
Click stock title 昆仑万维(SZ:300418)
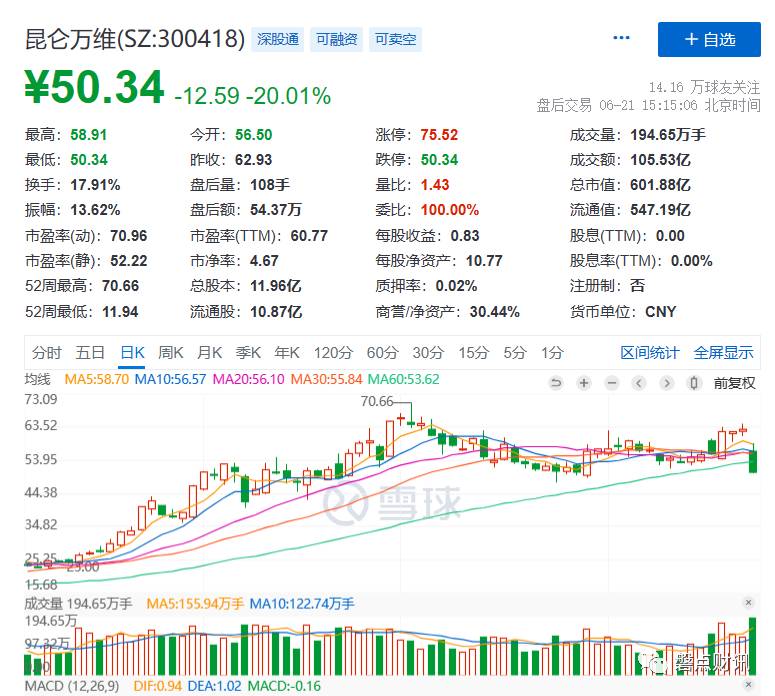click(x=135, y=39)
